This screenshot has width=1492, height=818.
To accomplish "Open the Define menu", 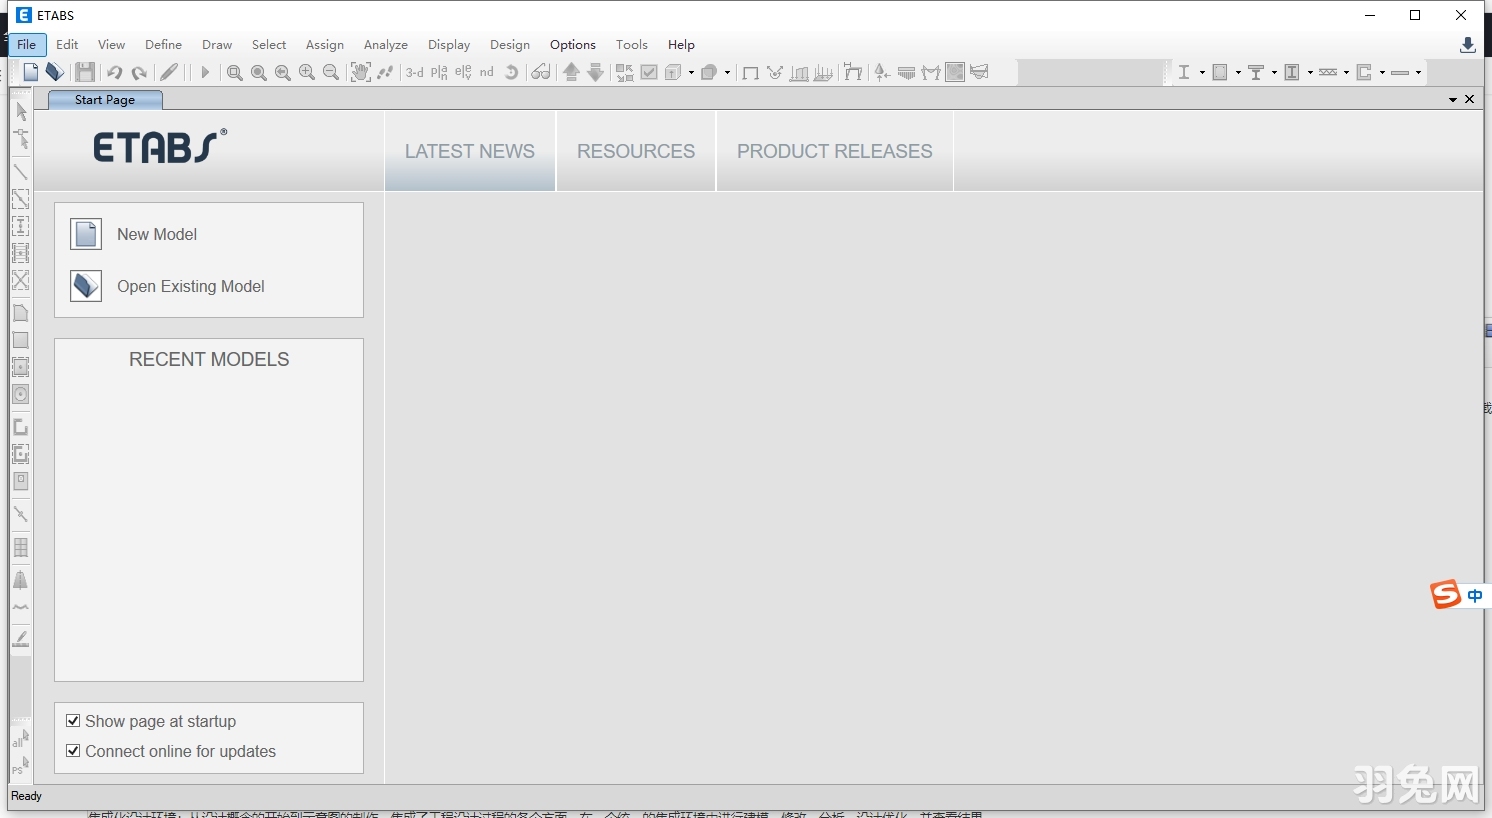I will coord(163,45).
